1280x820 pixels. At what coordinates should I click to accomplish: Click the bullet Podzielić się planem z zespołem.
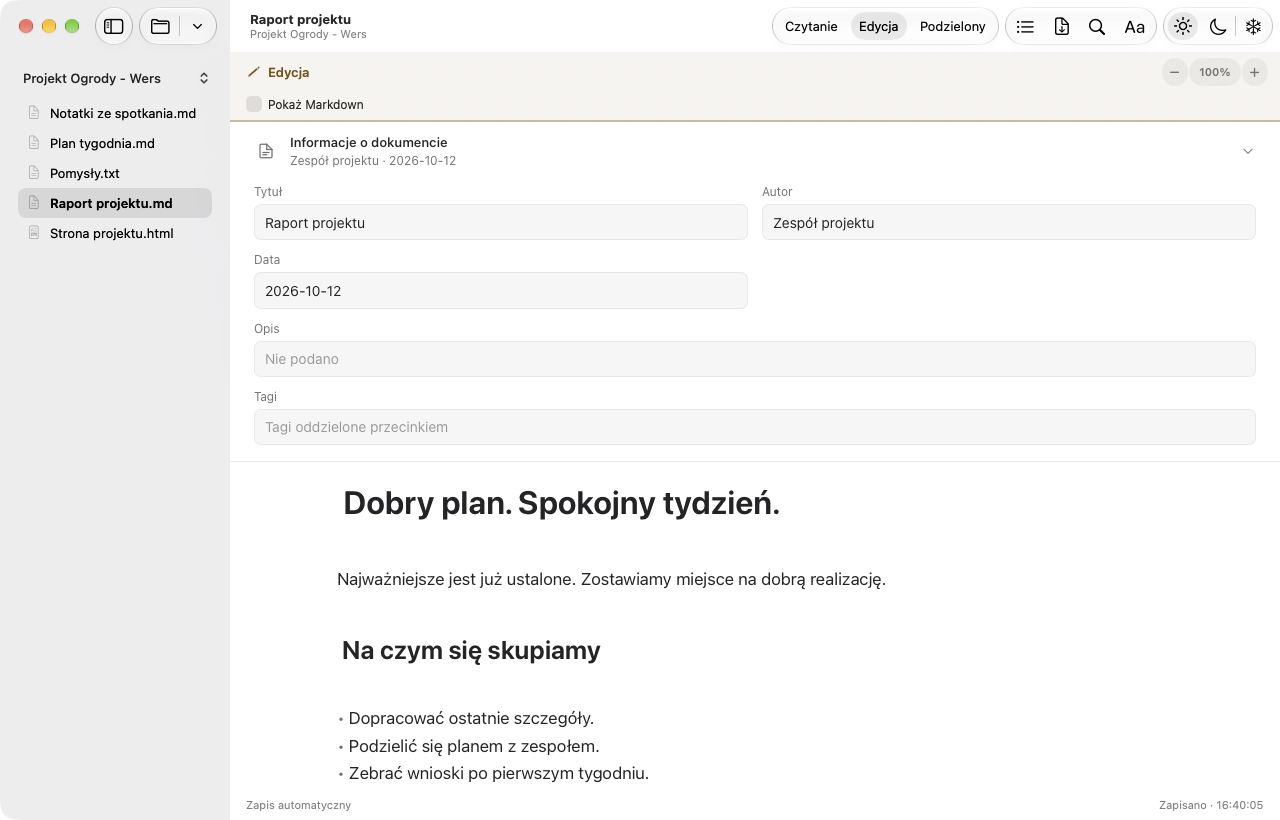point(474,746)
